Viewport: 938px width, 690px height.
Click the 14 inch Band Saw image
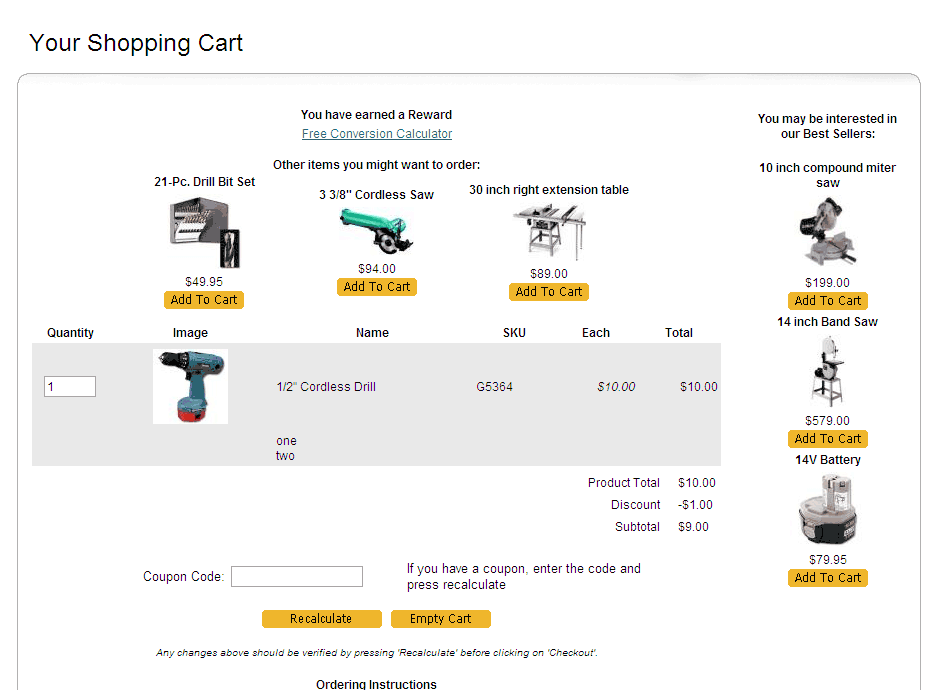pyautogui.click(x=827, y=371)
